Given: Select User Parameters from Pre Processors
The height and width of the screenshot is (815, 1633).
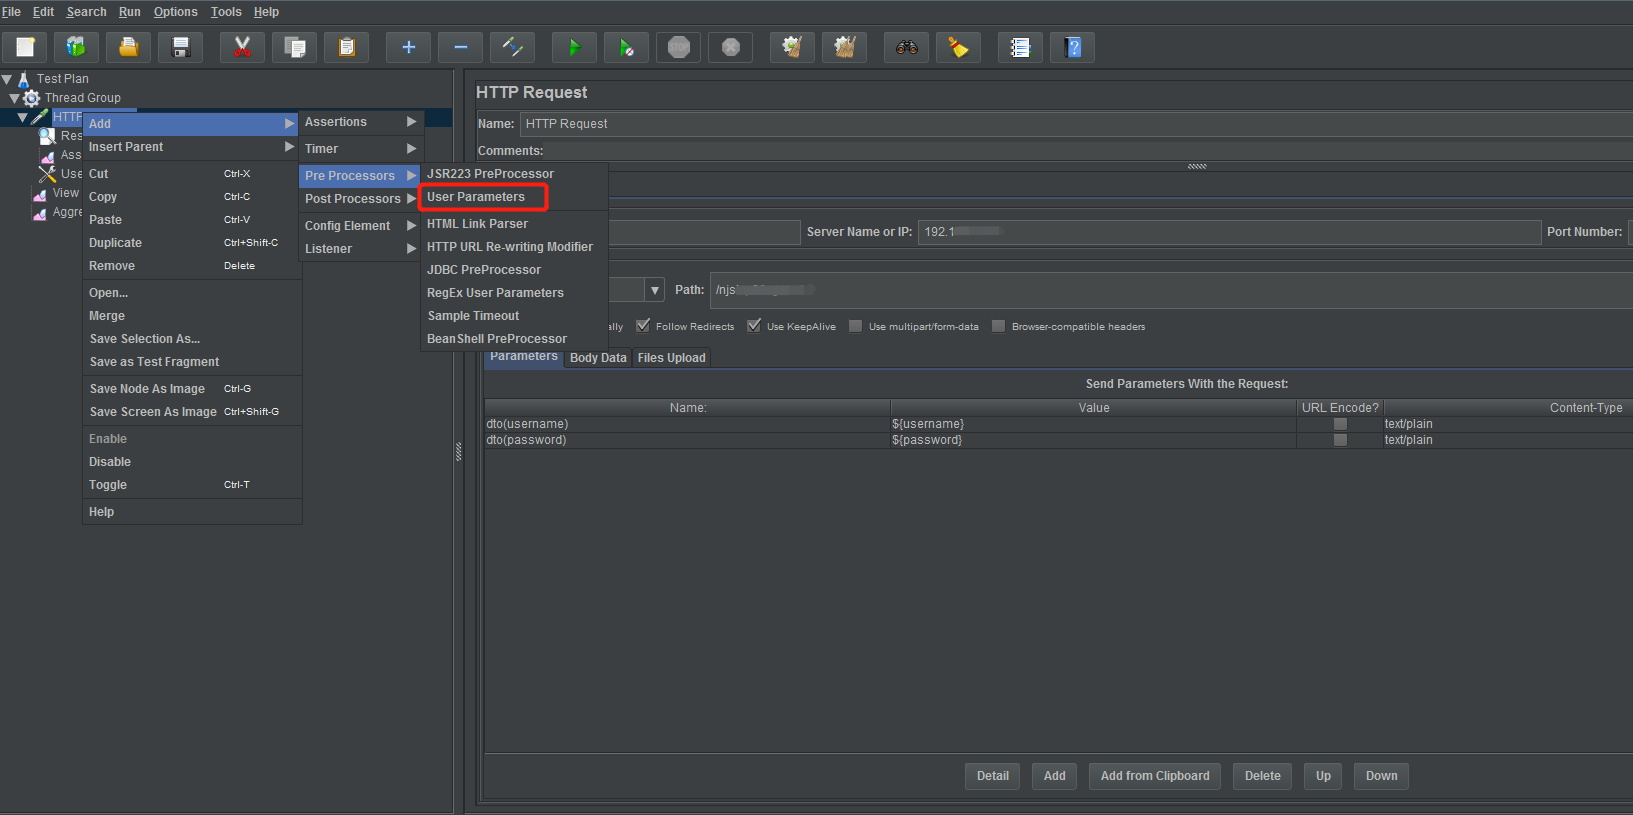Looking at the screenshot, I should click(x=484, y=197).
